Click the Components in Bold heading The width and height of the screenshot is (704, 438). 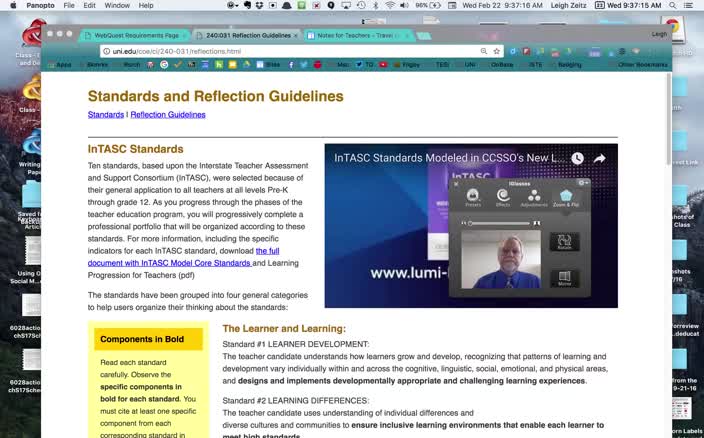[142, 339]
